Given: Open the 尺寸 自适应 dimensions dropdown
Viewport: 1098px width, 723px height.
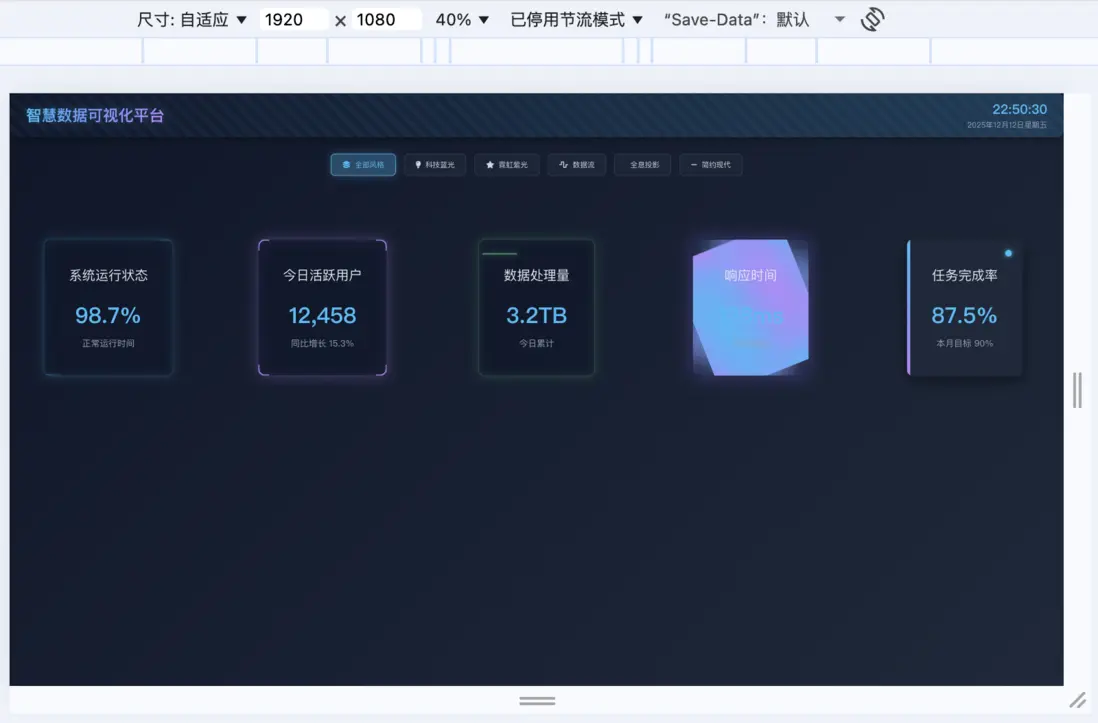Looking at the screenshot, I should [192, 20].
